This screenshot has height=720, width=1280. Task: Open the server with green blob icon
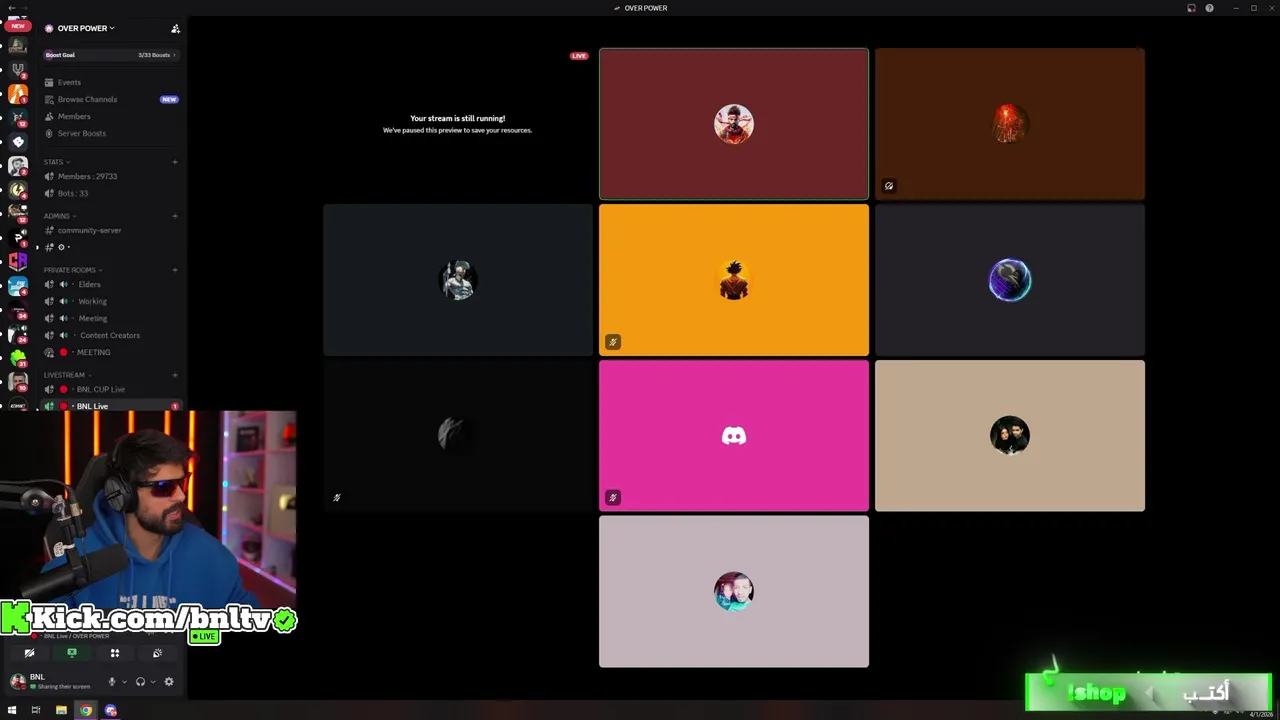[x=18, y=358]
